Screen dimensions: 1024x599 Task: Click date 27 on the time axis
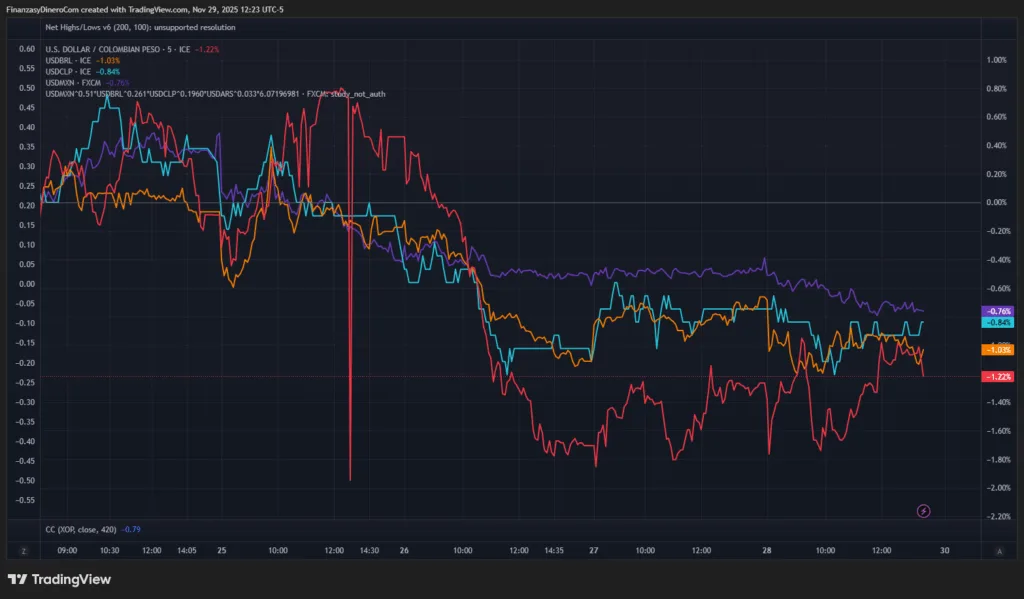(593, 551)
